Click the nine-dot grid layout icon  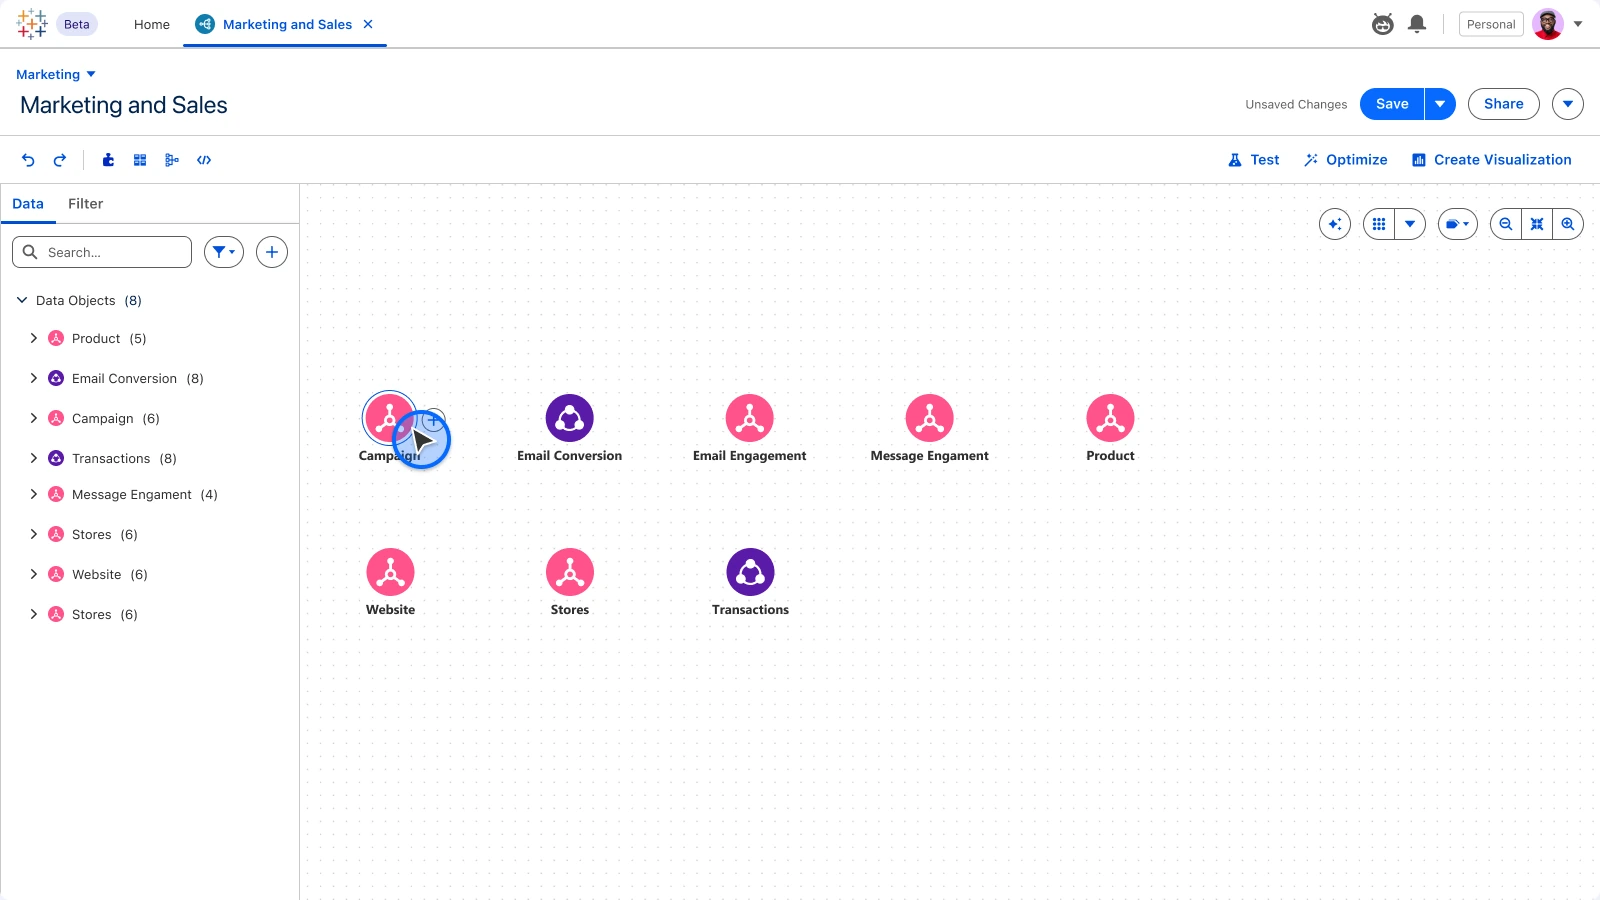pyautogui.click(x=1379, y=224)
